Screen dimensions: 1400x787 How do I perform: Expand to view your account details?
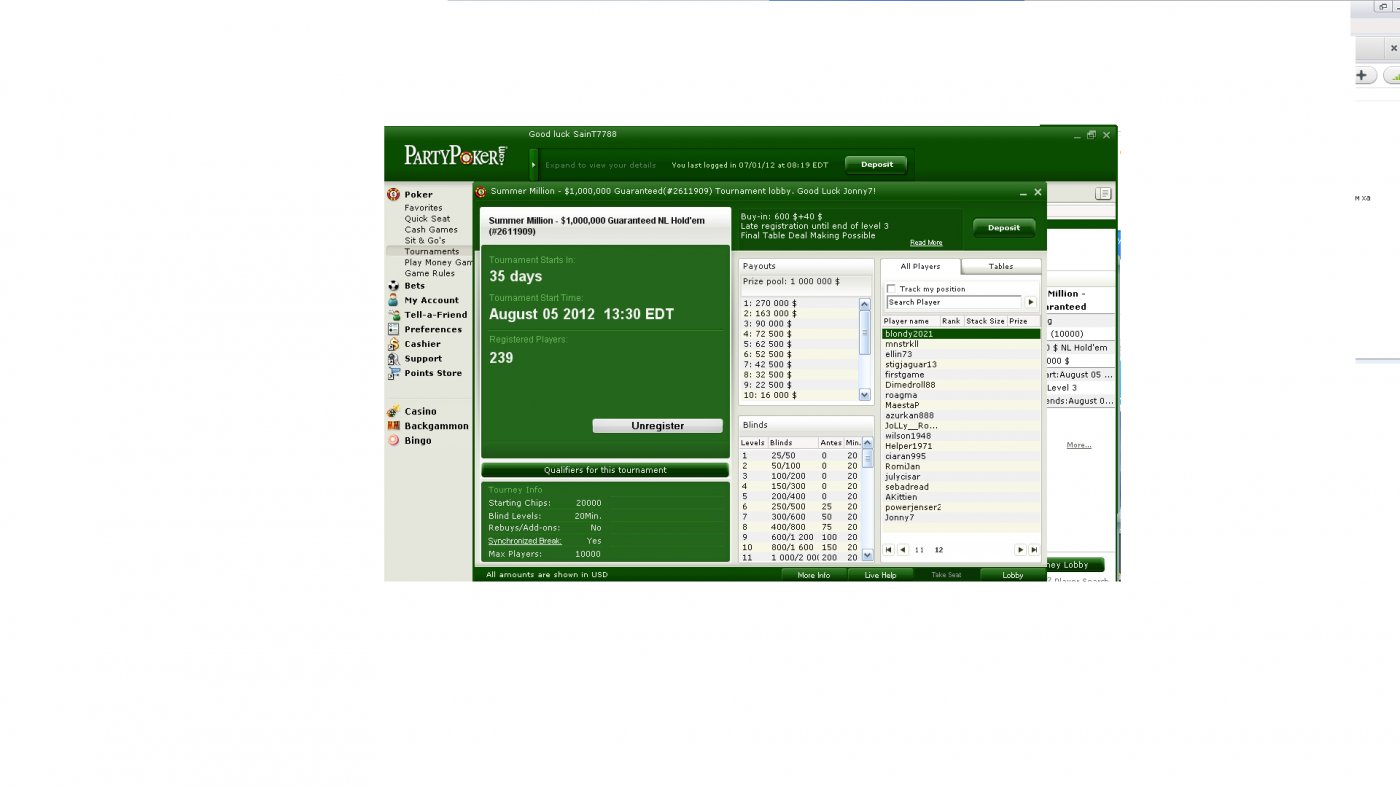point(534,165)
